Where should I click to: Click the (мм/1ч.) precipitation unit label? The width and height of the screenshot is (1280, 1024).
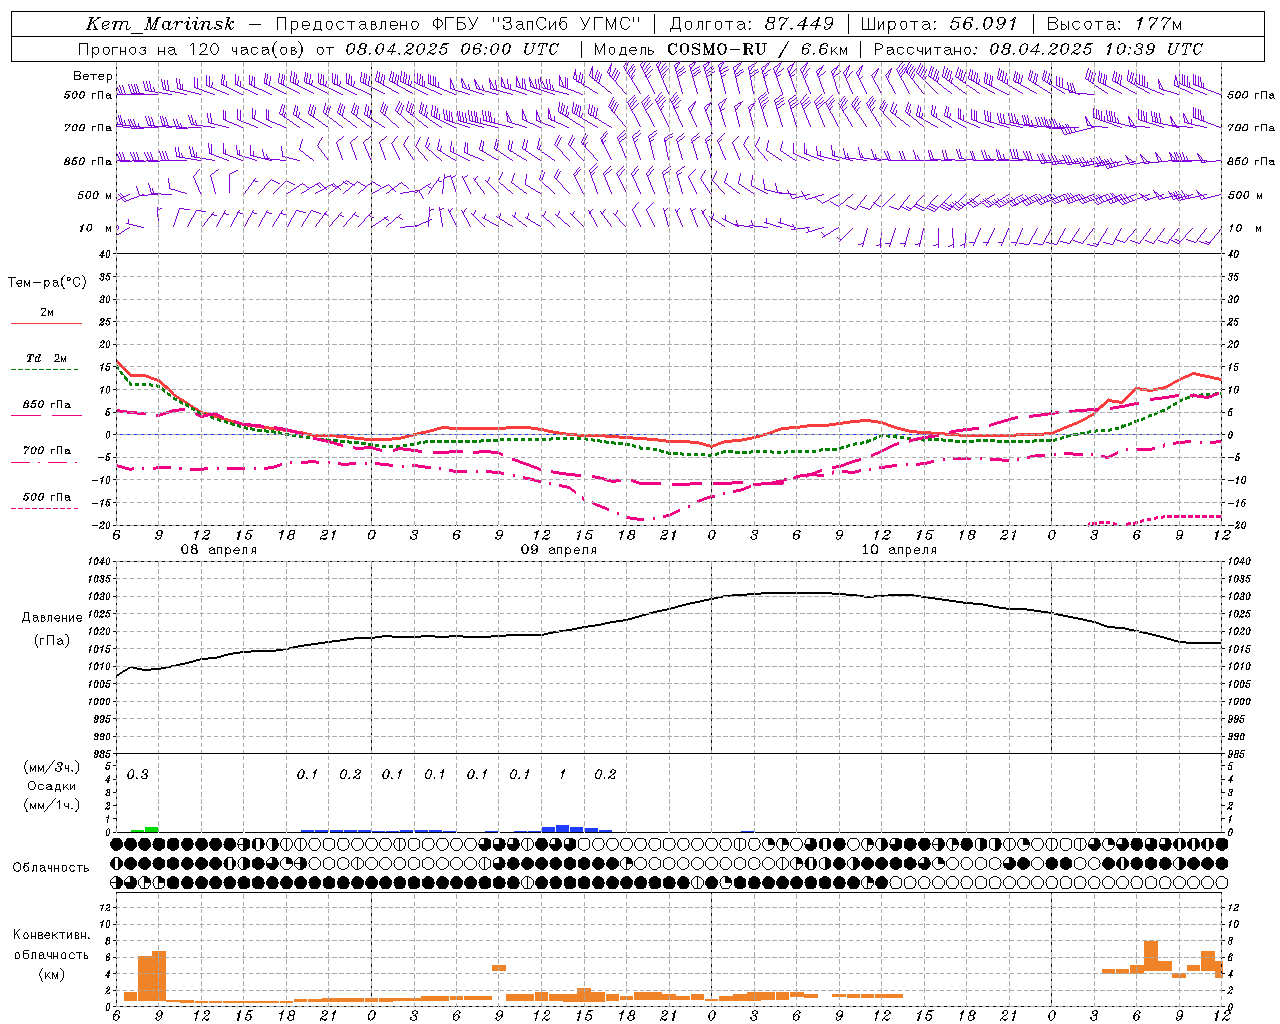coord(52,805)
